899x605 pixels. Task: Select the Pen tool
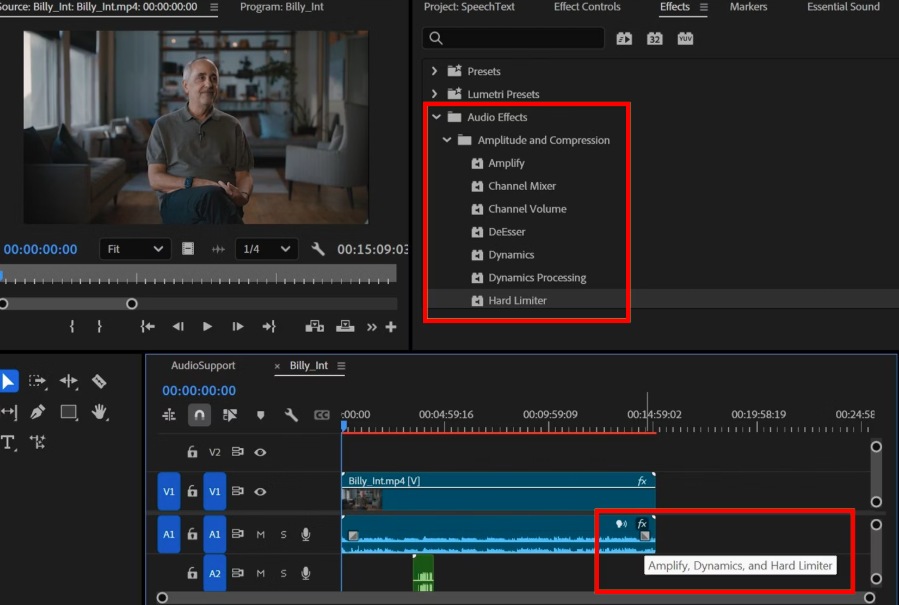(x=37, y=411)
